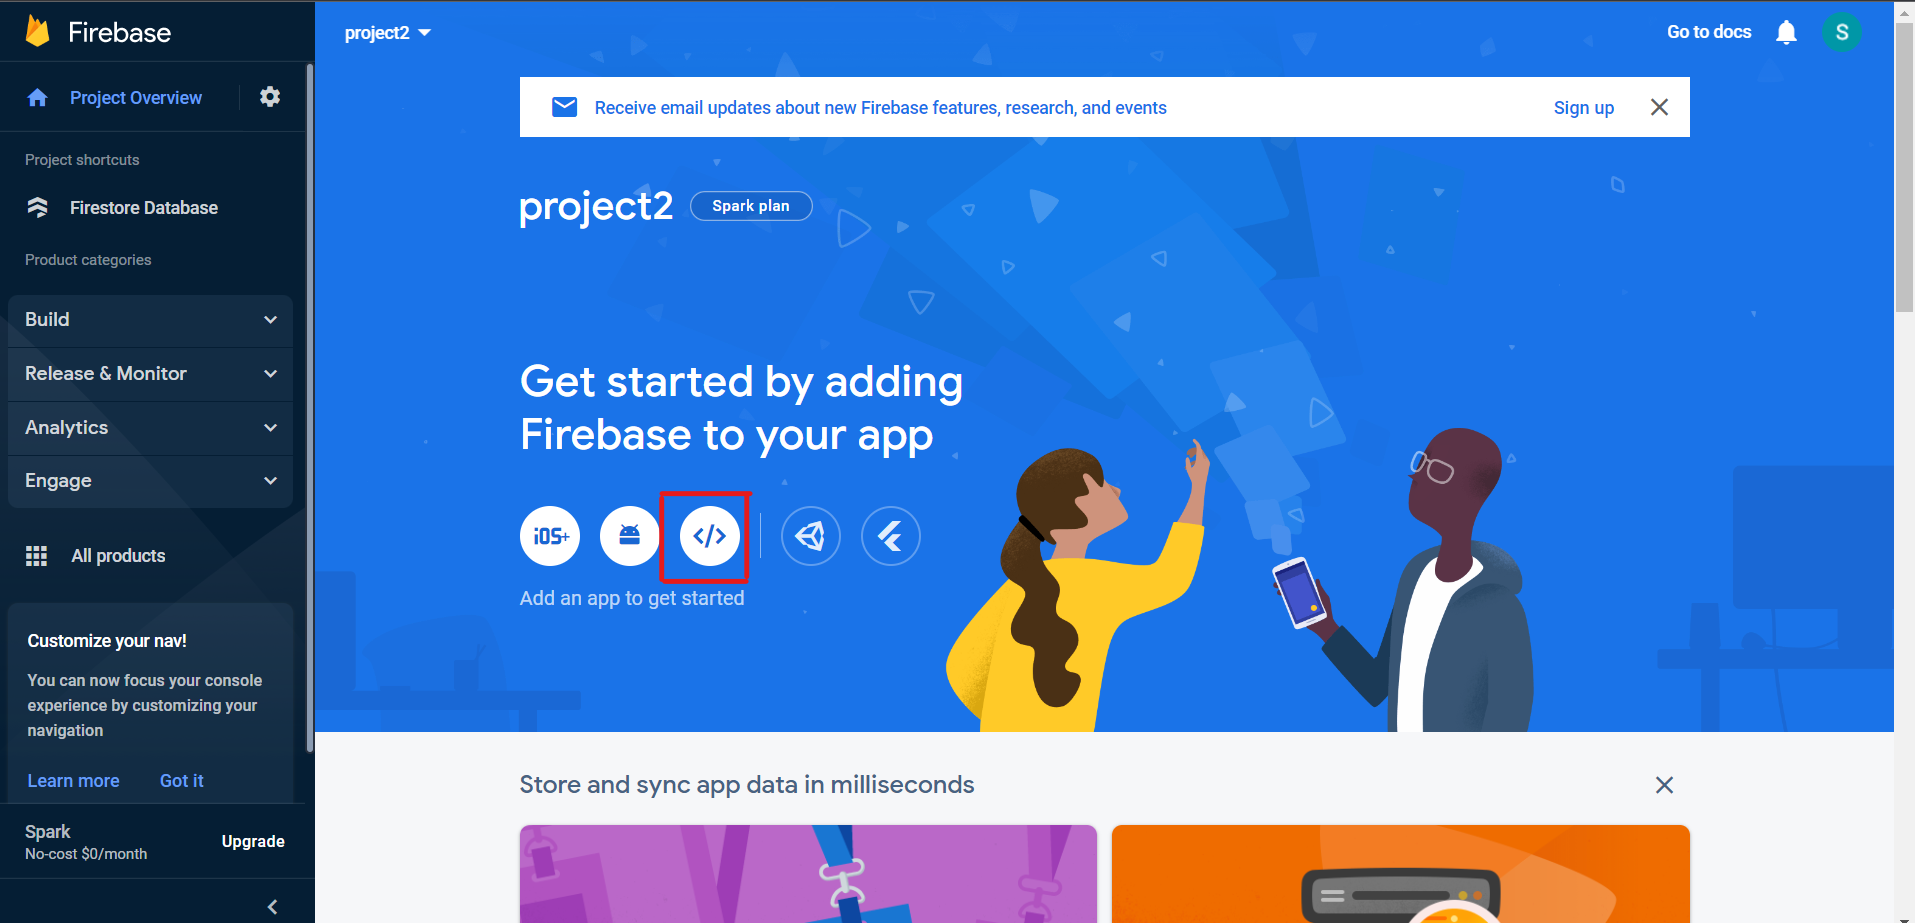1915x923 pixels.
Task: Expand the Analytics category
Action: [x=151, y=428]
